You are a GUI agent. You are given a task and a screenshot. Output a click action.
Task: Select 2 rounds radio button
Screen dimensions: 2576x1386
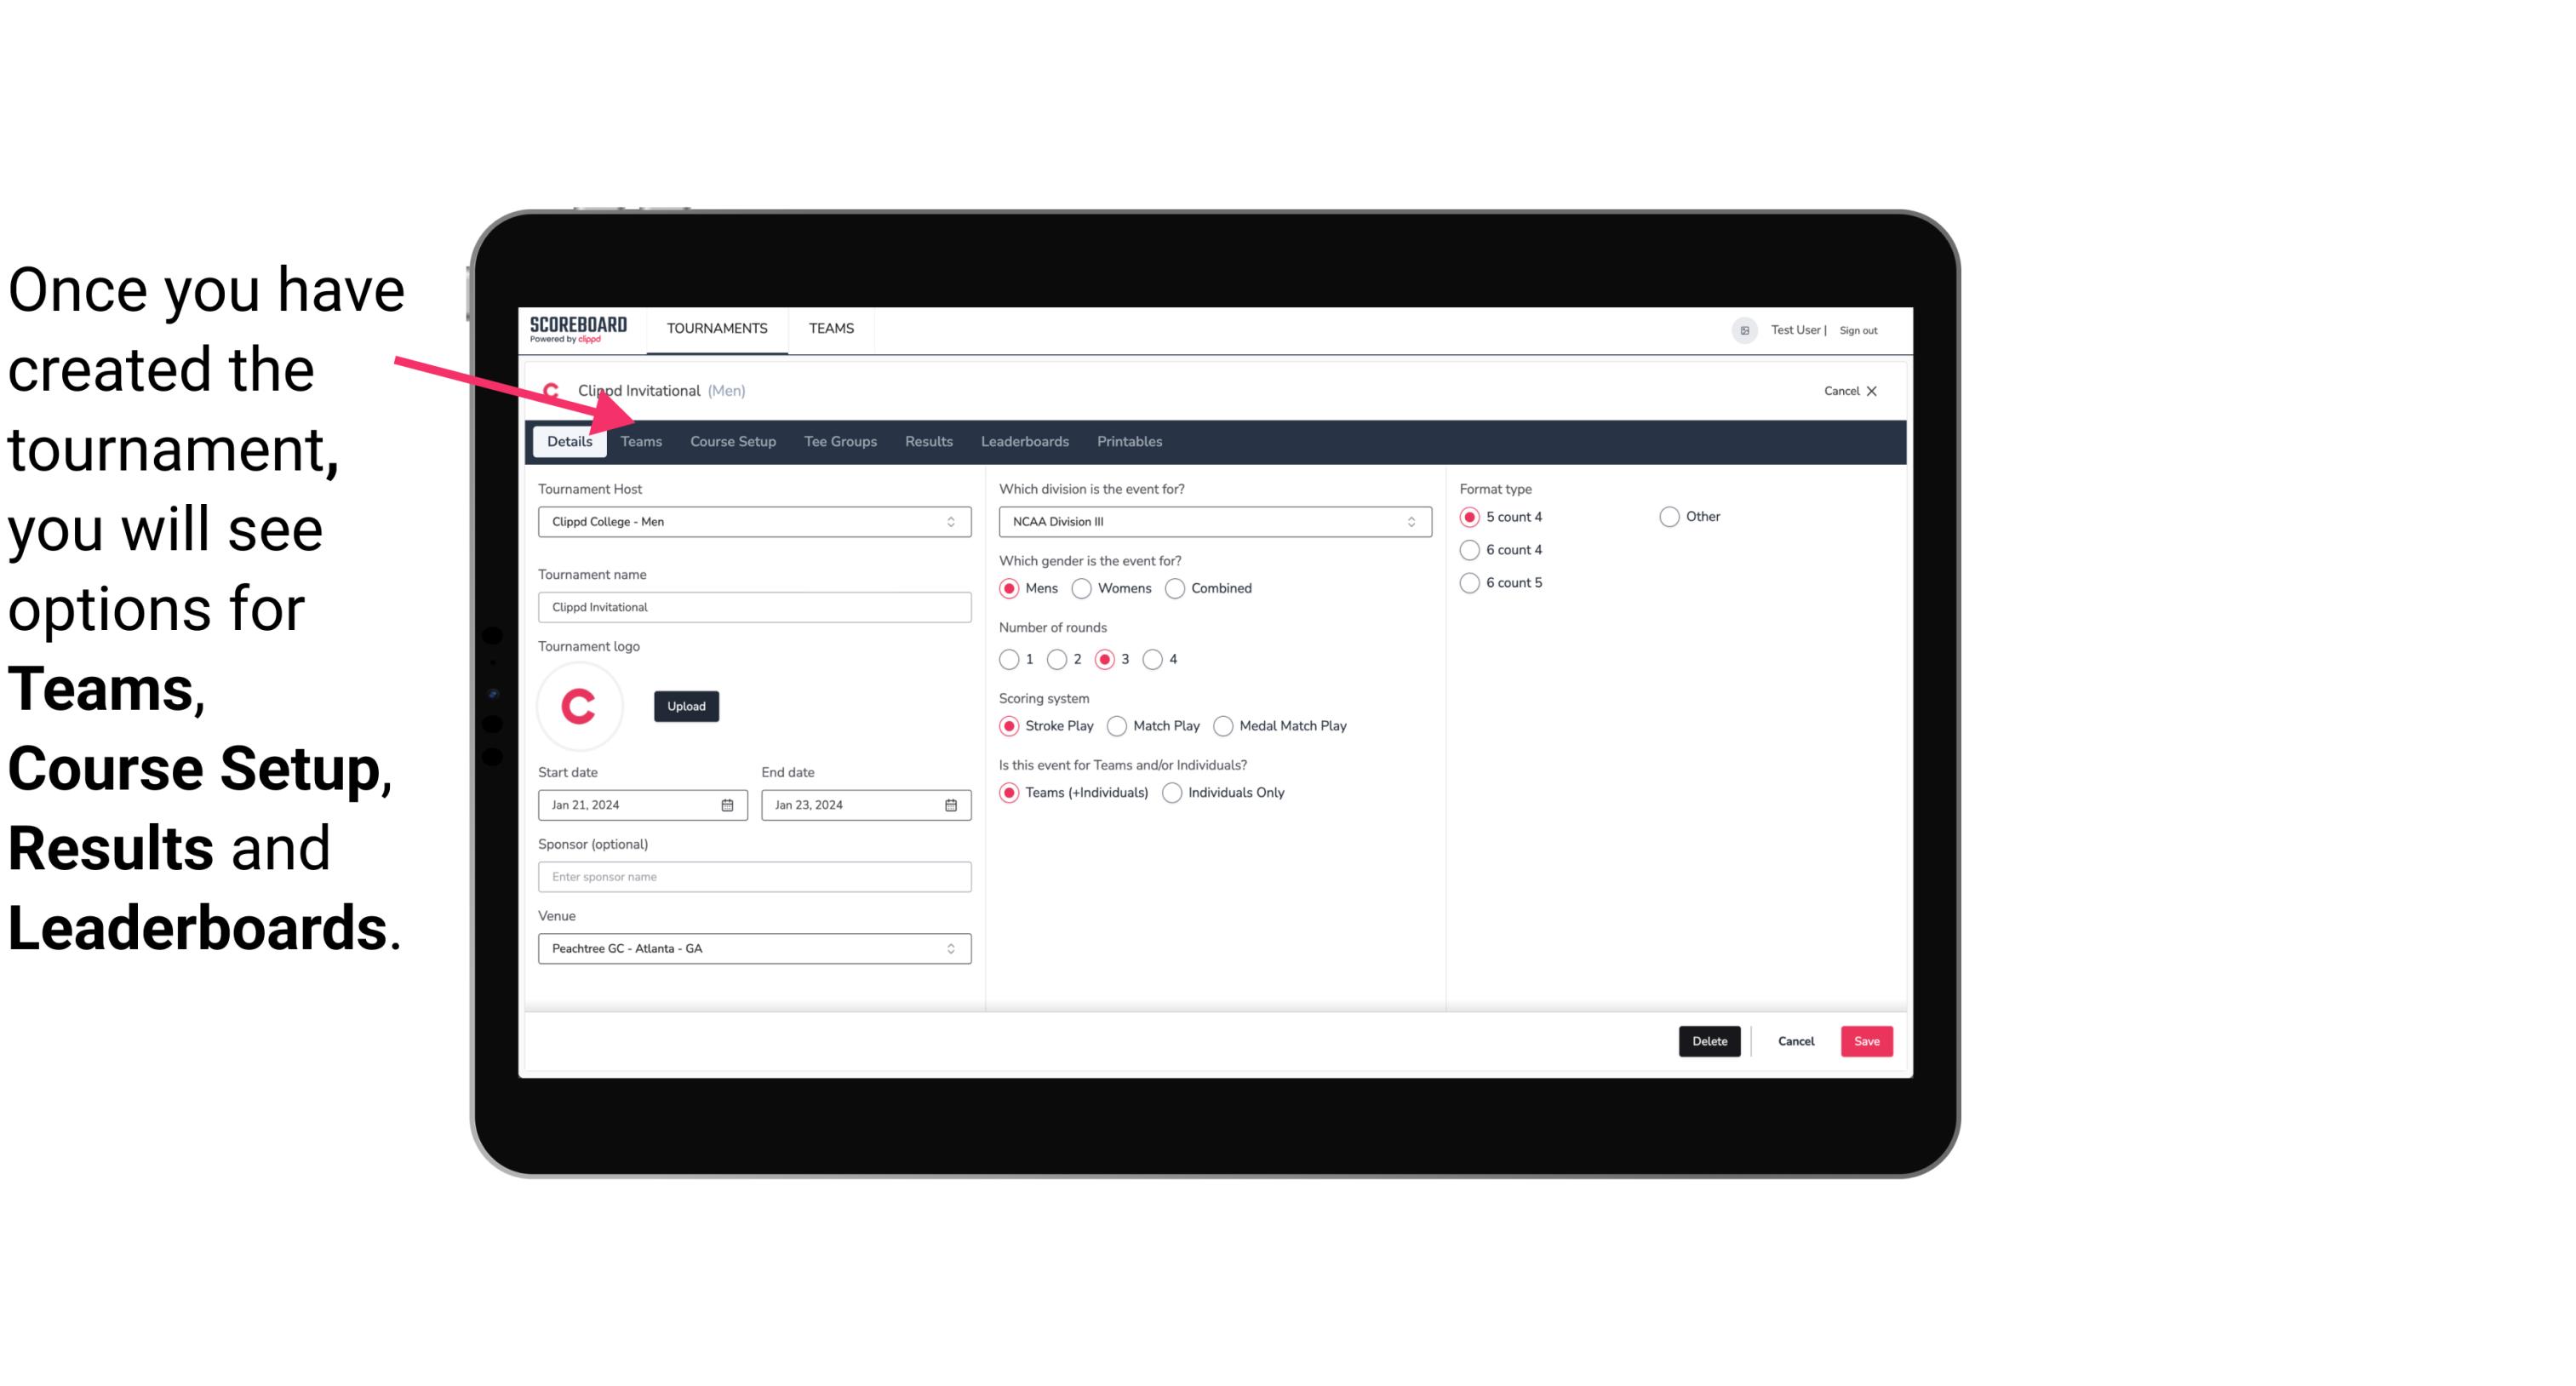tap(1061, 659)
